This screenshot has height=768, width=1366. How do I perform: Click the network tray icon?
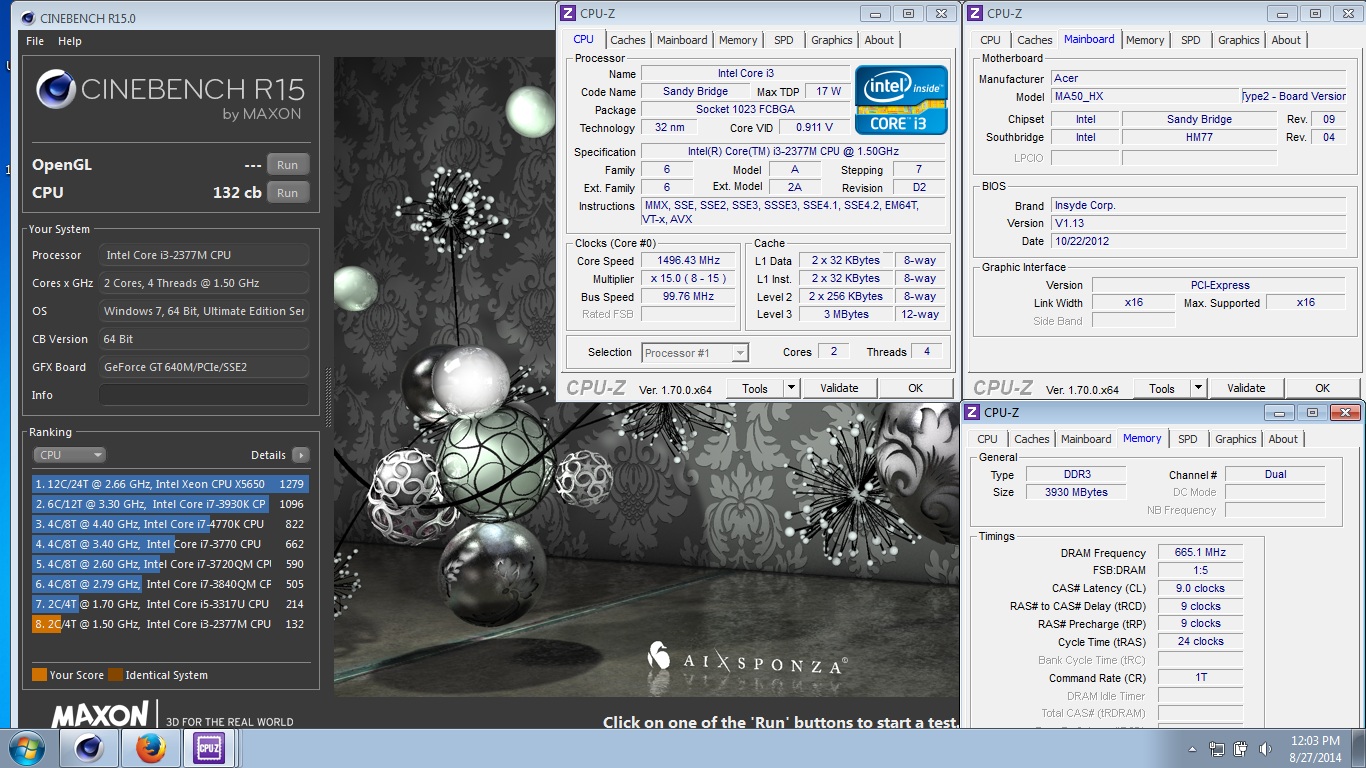[1217, 748]
